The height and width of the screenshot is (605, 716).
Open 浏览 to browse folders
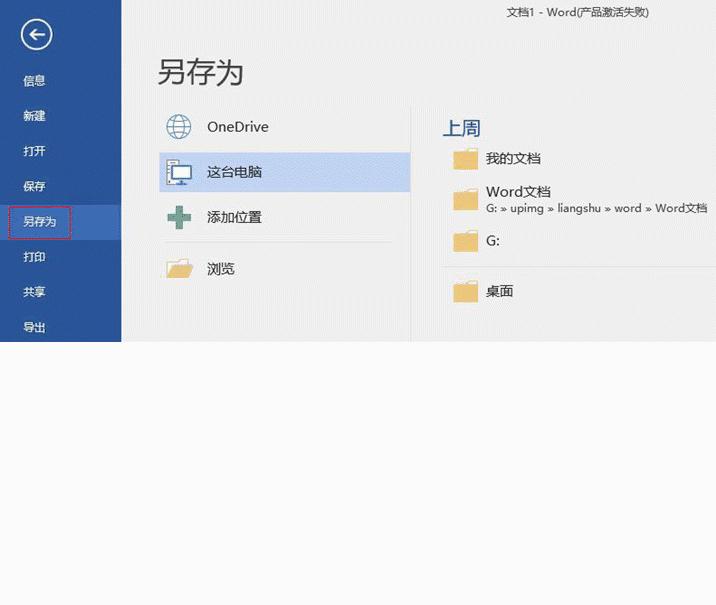[284, 268]
